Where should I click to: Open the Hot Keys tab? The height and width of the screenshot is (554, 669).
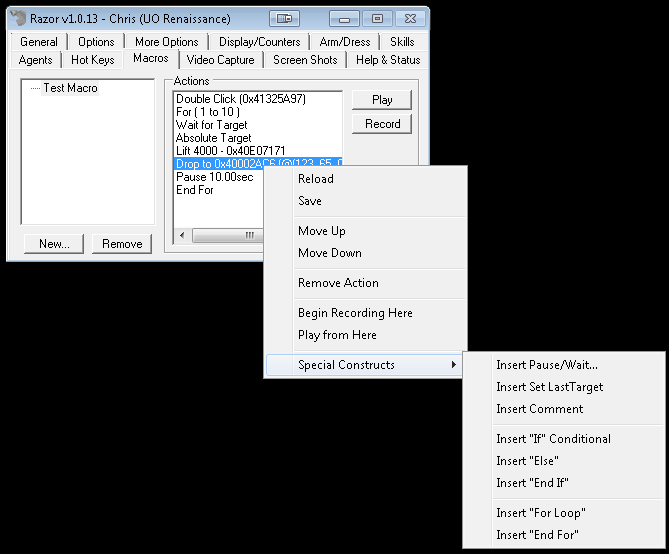click(93, 60)
